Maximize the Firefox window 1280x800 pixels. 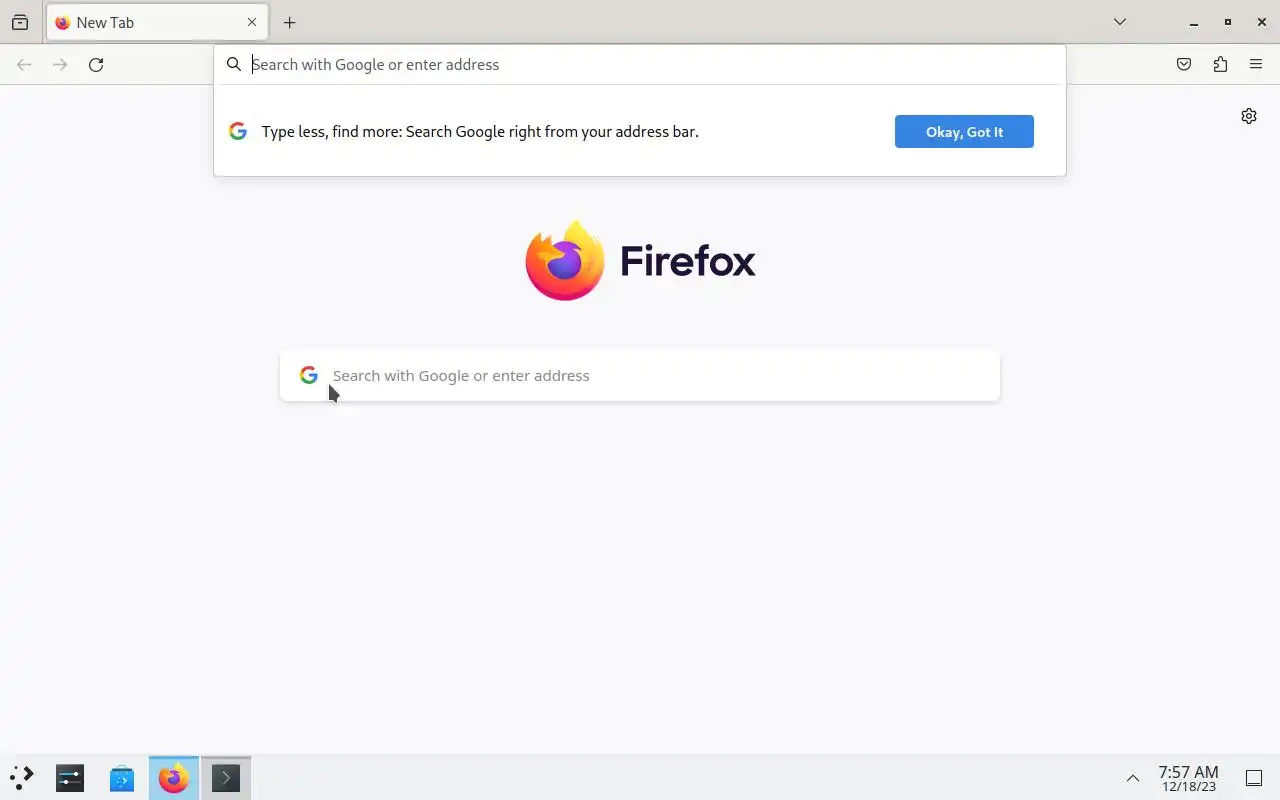coord(1228,22)
